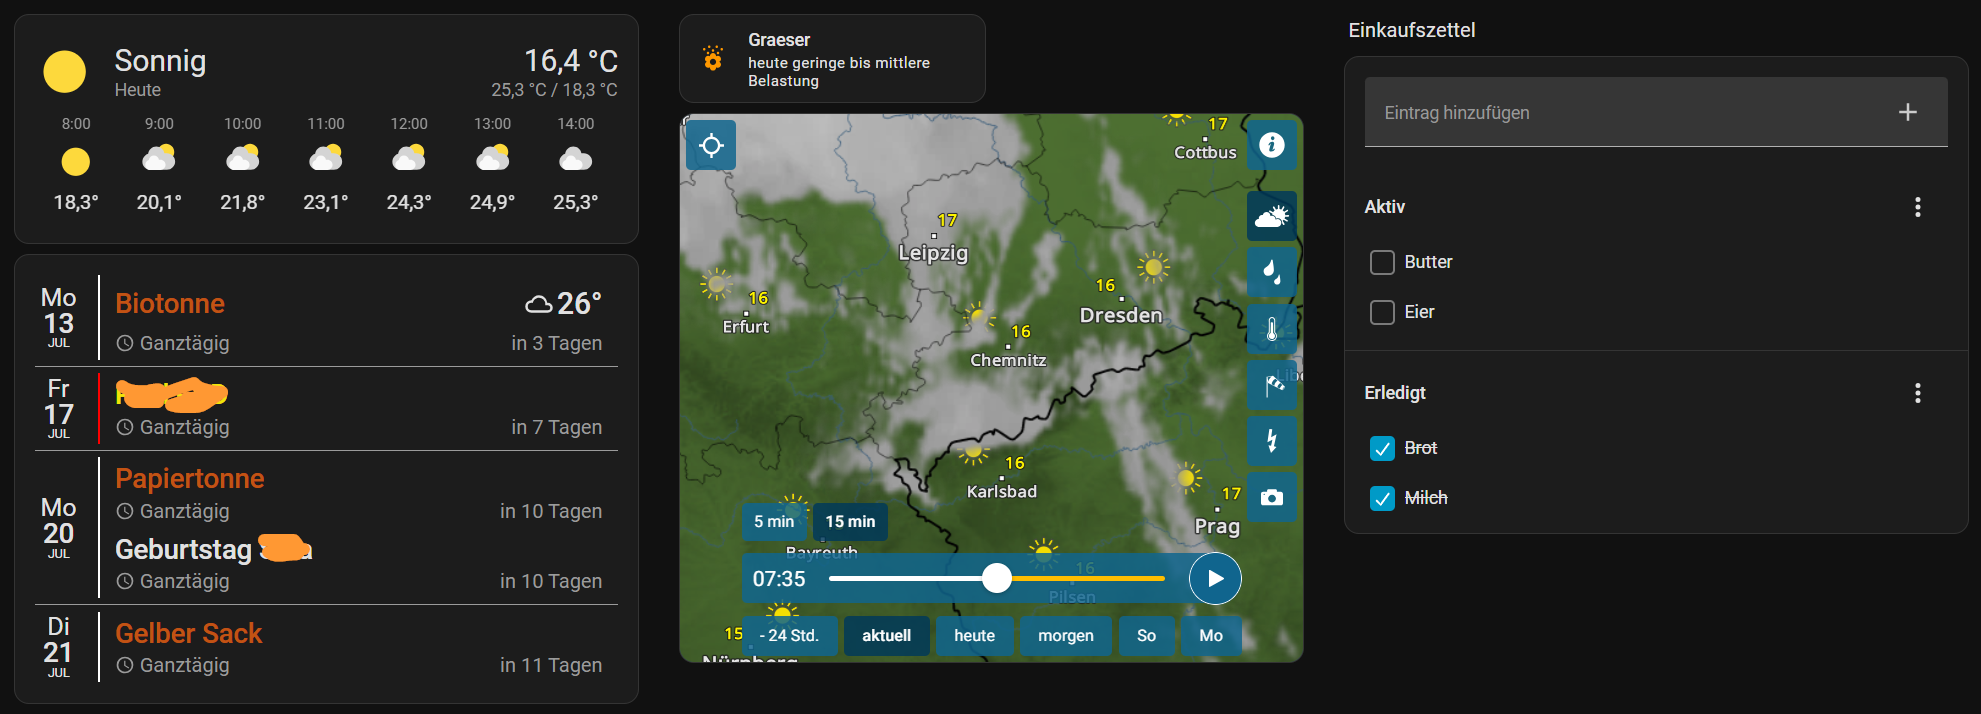Switch radar to aktuell
The width and height of the screenshot is (1981, 714).
(x=886, y=636)
